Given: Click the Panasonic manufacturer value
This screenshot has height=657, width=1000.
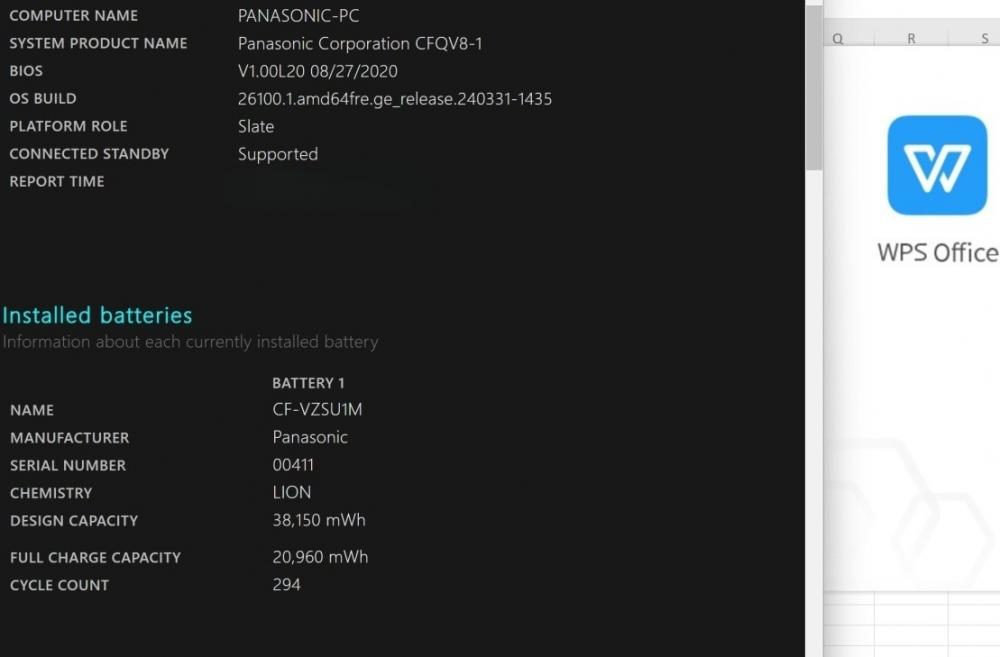Looking at the screenshot, I should click(x=310, y=437).
